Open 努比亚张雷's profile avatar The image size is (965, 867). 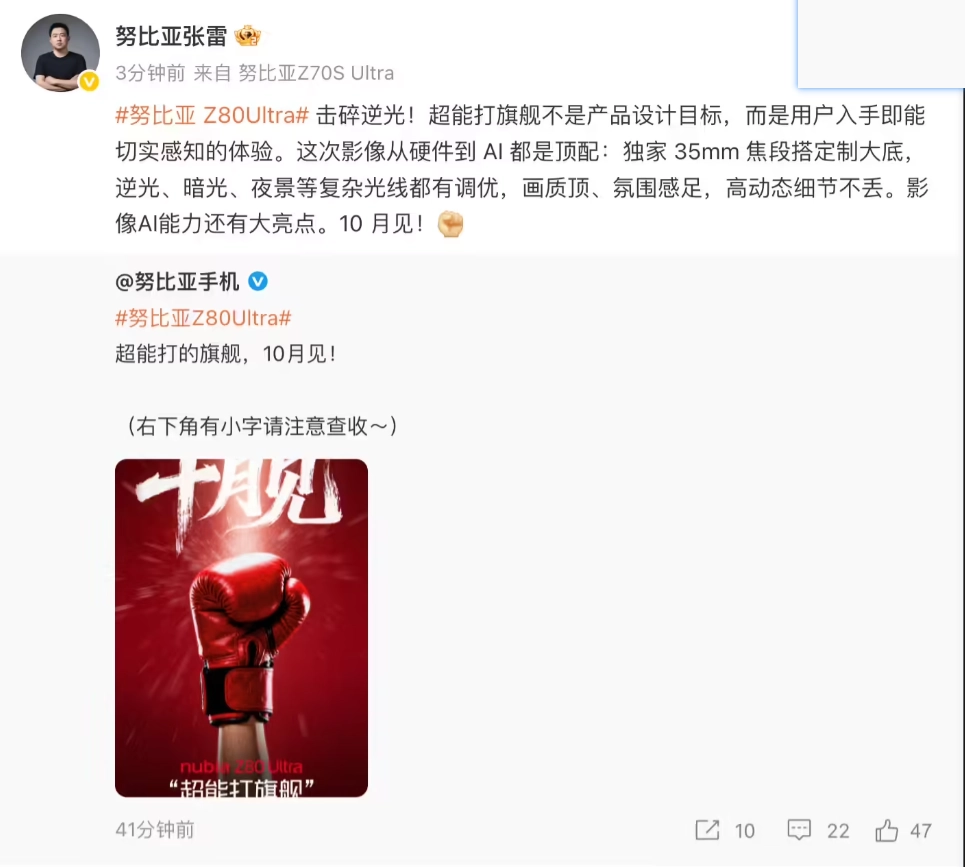coord(60,53)
